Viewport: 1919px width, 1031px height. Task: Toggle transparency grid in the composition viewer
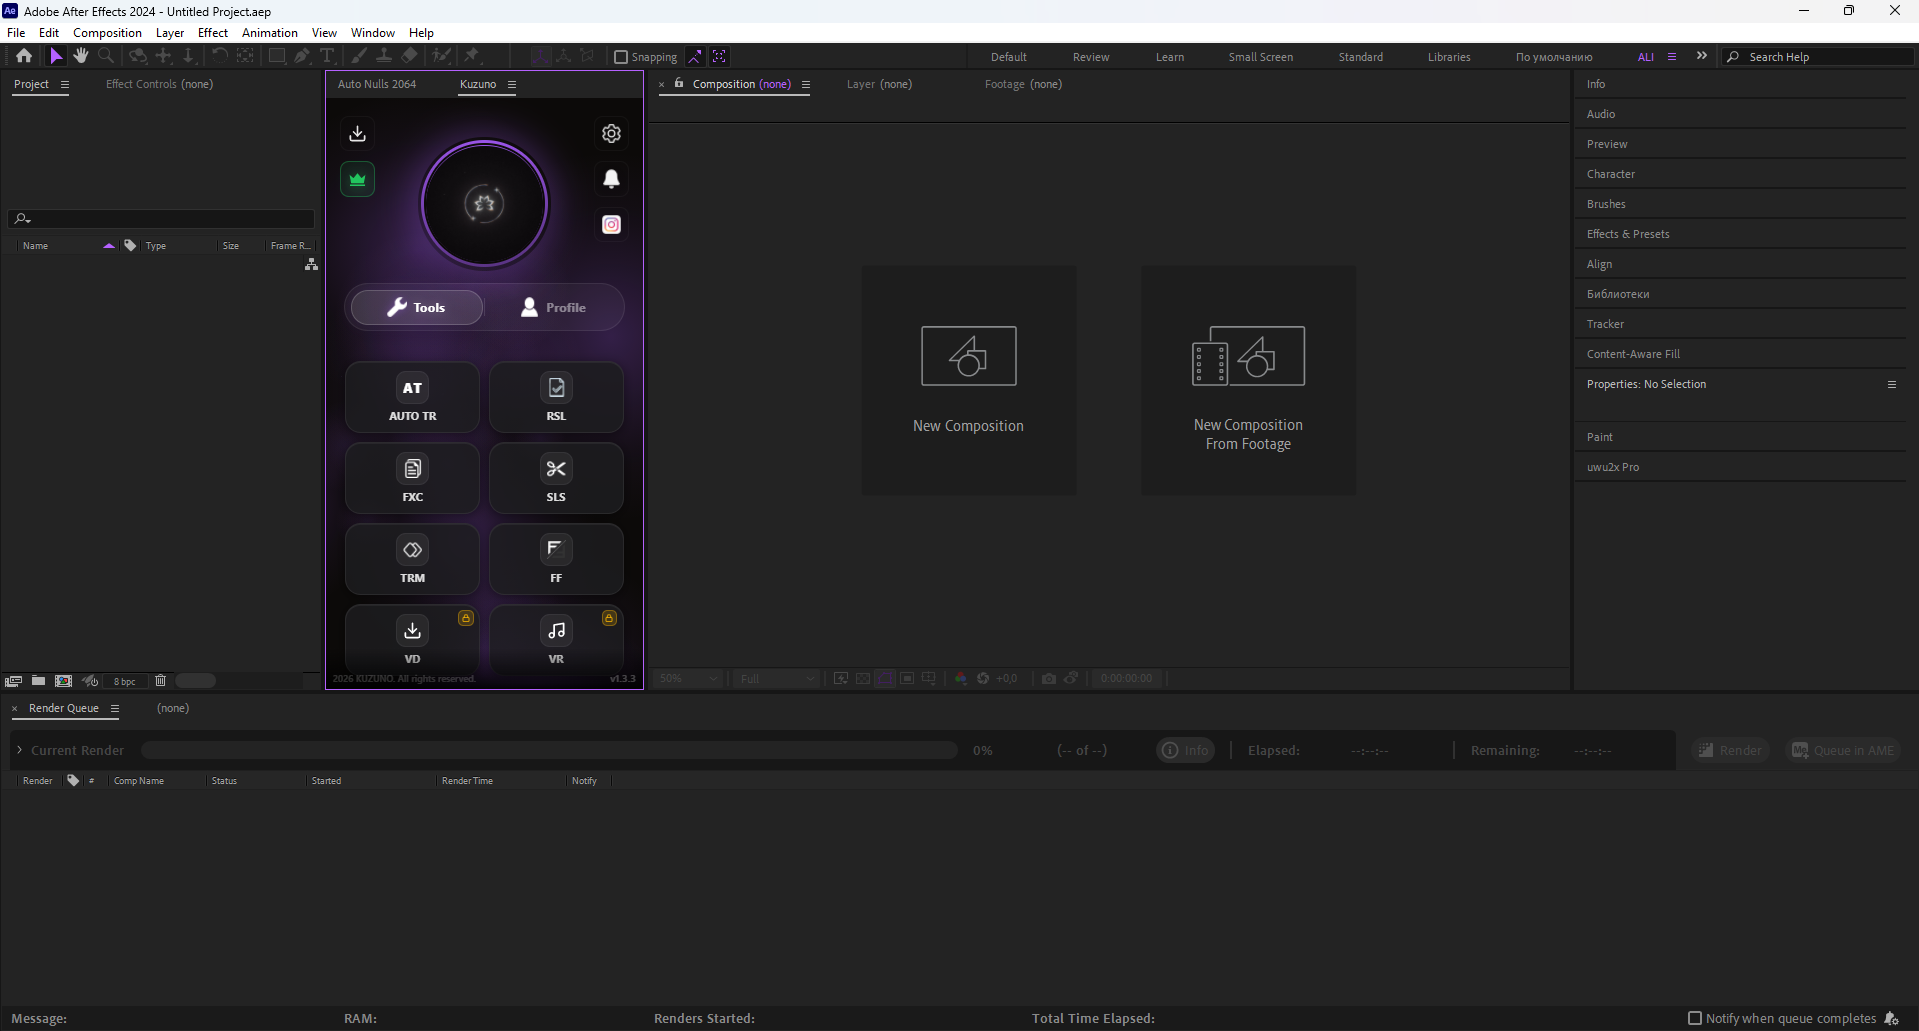(863, 678)
